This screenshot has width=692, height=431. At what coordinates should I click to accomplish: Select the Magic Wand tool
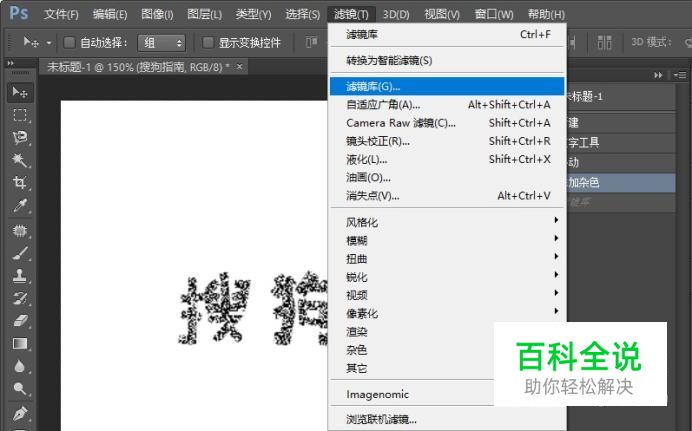click(x=20, y=160)
